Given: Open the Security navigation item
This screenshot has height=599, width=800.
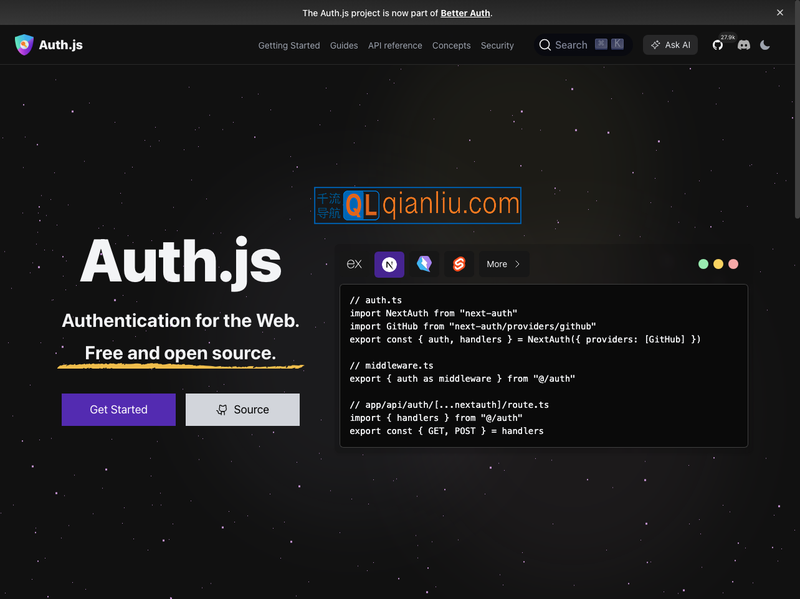Looking at the screenshot, I should pos(497,45).
